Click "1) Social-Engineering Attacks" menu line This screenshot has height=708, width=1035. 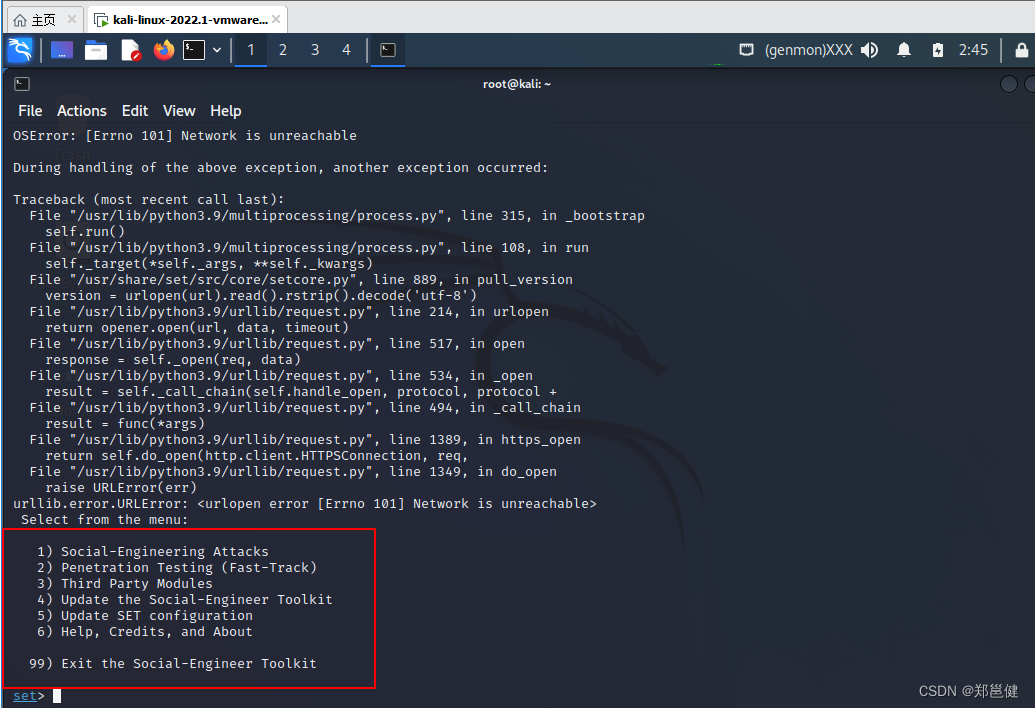152,552
